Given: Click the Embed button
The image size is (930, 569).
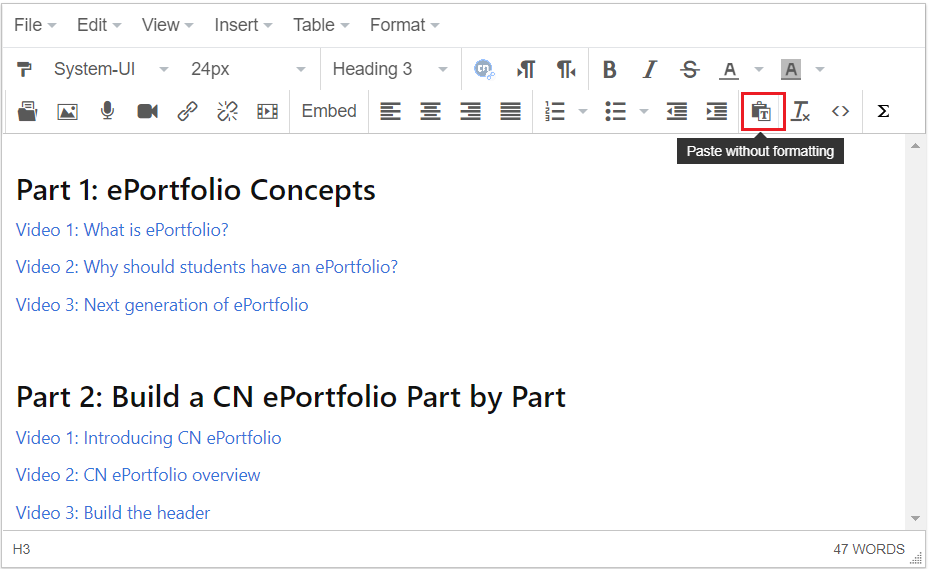Looking at the screenshot, I should coord(329,111).
